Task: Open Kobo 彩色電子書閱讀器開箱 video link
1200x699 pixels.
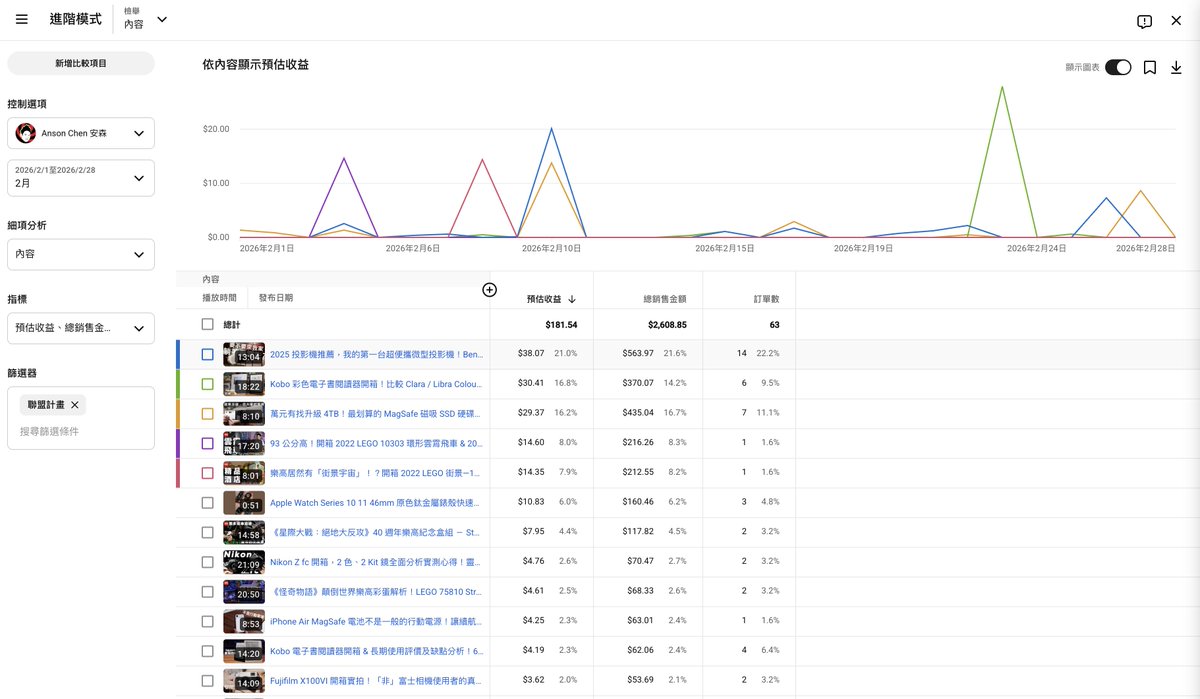Action: 376,384
